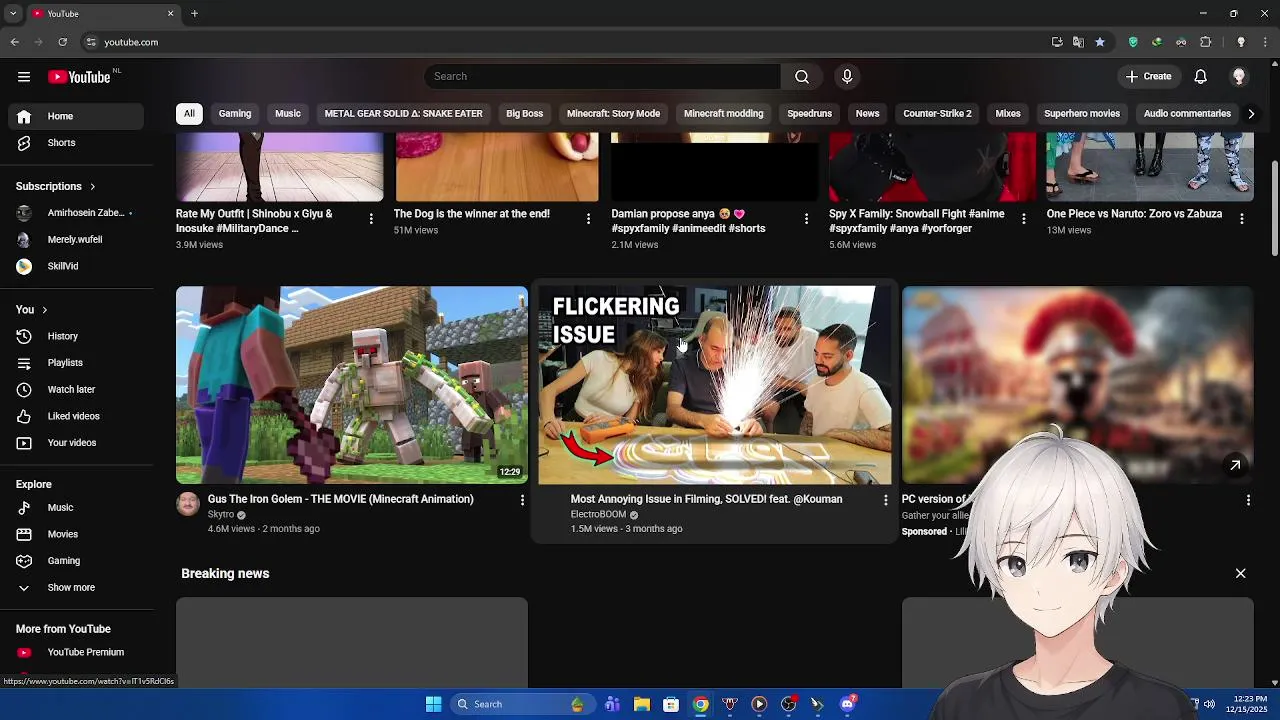Open File Explorer from the taskbar
The height and width of the screenshot is (720, 1280).
tap(642, 704)
